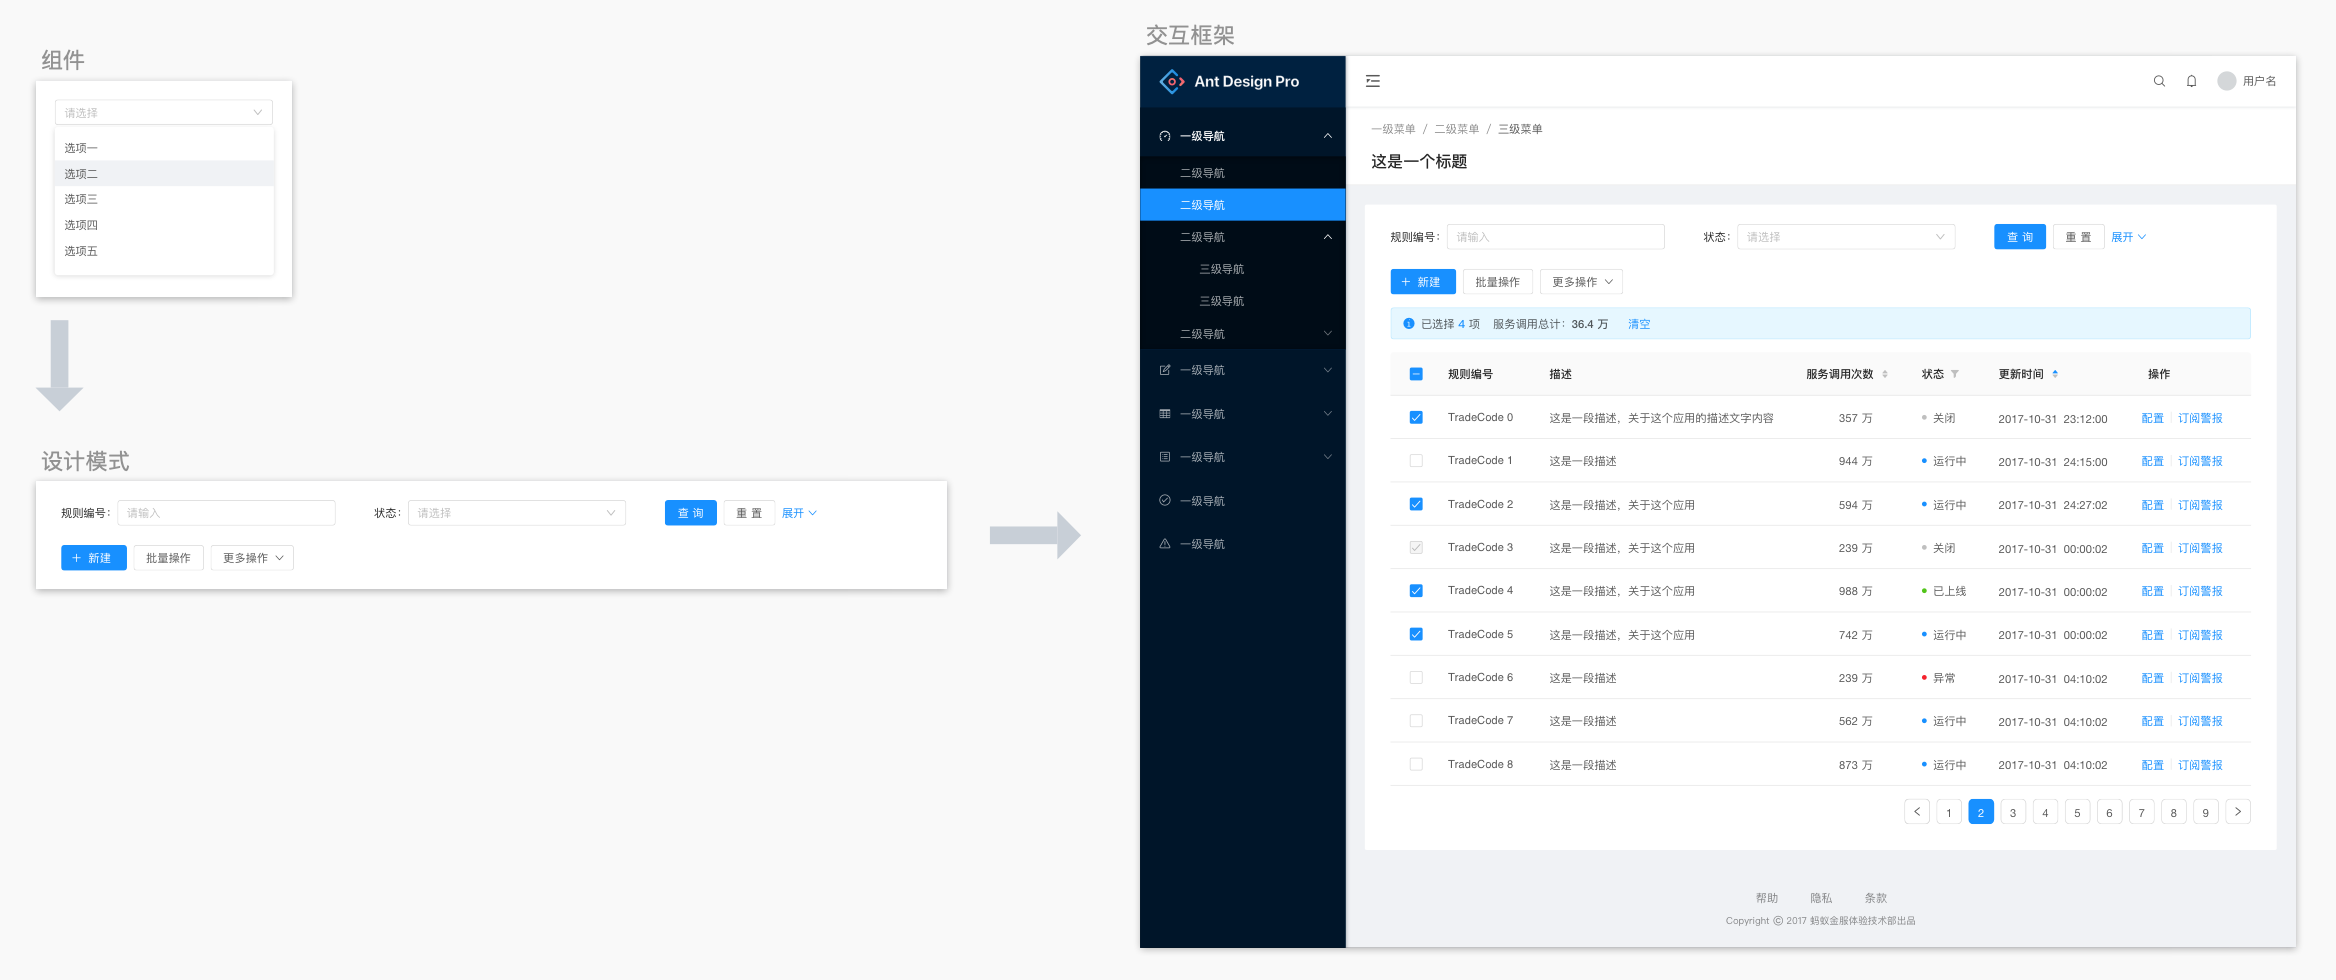This screenshot has width=2336, height=980.
Task: Select 选项五 in the dropdown list
Action: click(x=164, y=251)
